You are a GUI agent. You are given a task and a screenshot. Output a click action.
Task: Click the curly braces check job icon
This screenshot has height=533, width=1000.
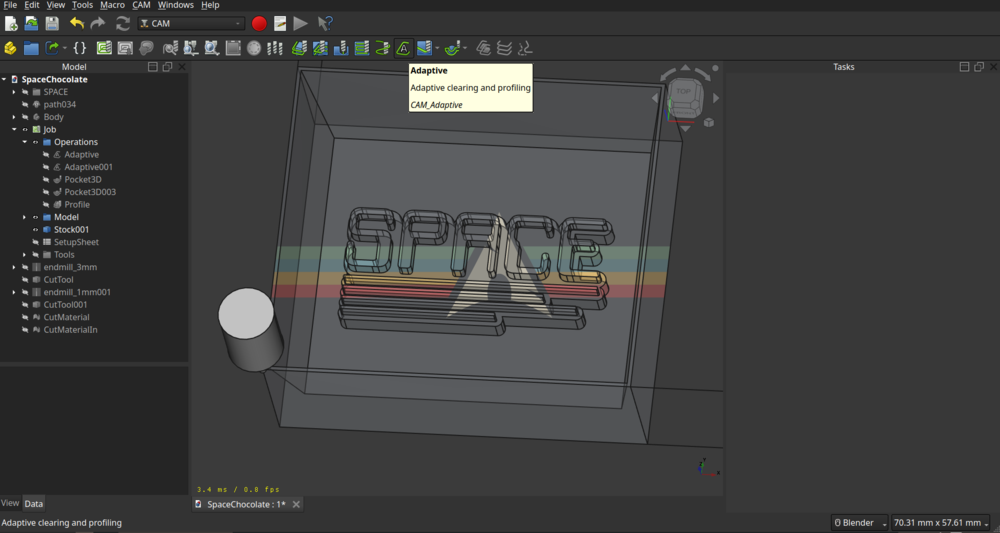pos(80,48)
